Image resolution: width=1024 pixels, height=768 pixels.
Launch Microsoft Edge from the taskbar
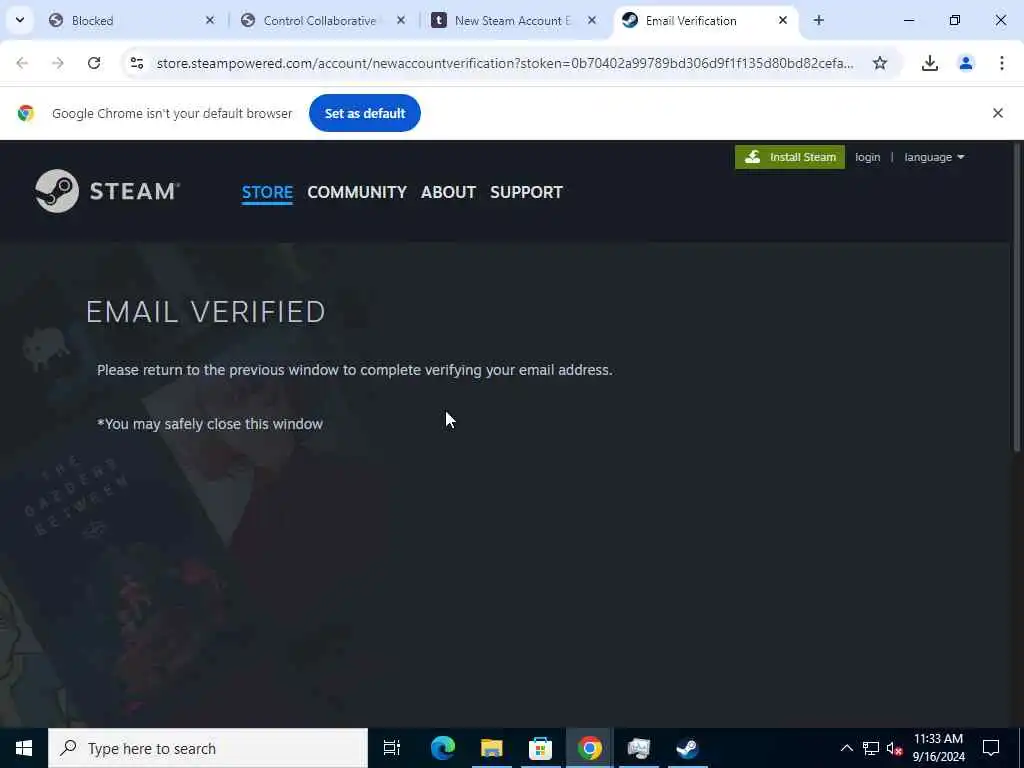pos(442,748)
